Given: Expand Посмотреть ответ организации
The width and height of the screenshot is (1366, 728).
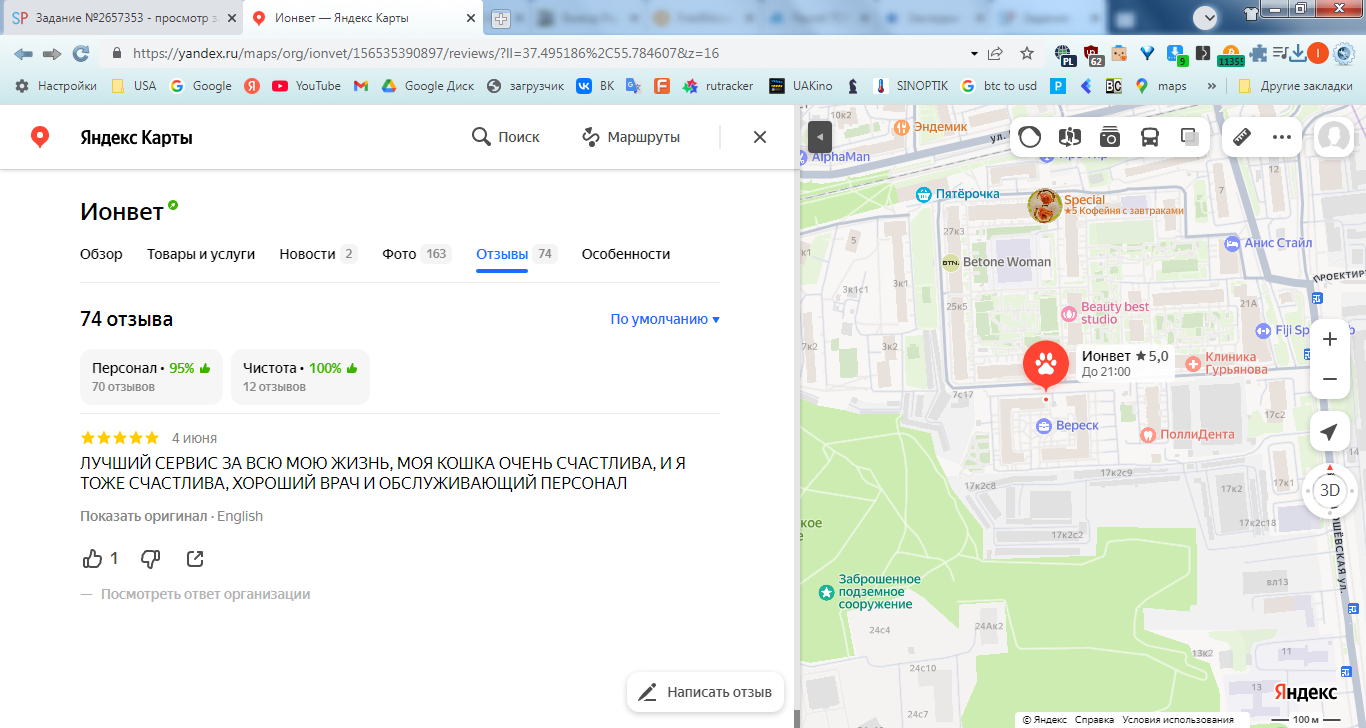Looking at the screenshot, I should [x=206, y=594].
